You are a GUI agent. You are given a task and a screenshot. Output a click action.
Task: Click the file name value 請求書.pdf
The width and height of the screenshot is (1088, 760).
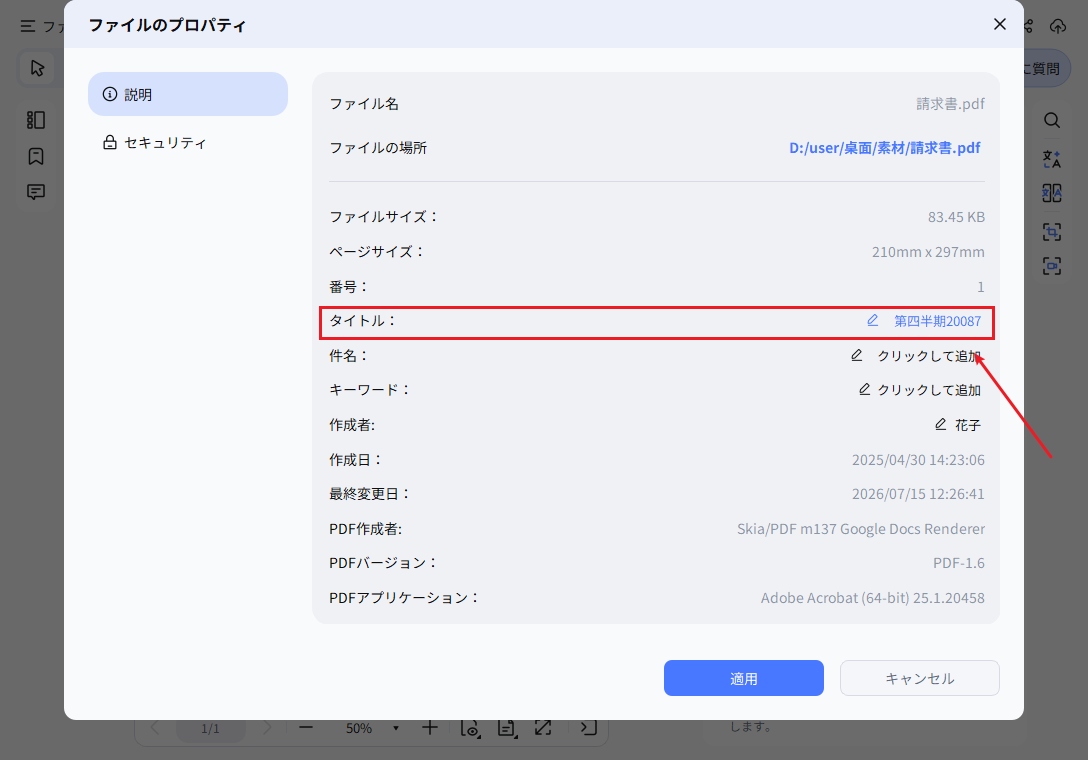coord(950,103)
